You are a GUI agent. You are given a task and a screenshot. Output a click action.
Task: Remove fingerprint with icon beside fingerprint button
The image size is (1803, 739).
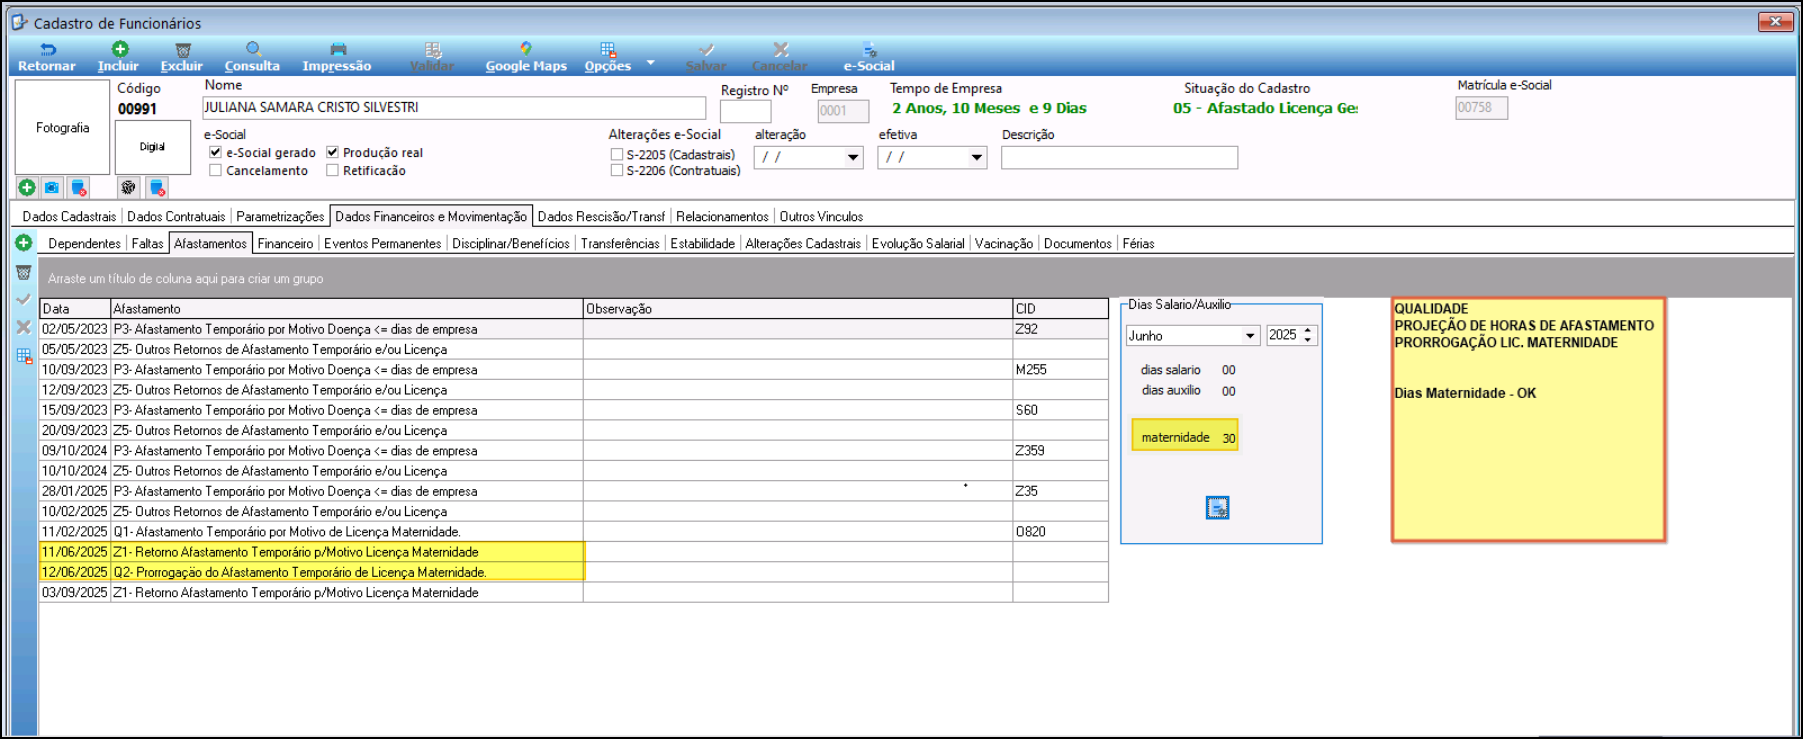coord(157,187)
